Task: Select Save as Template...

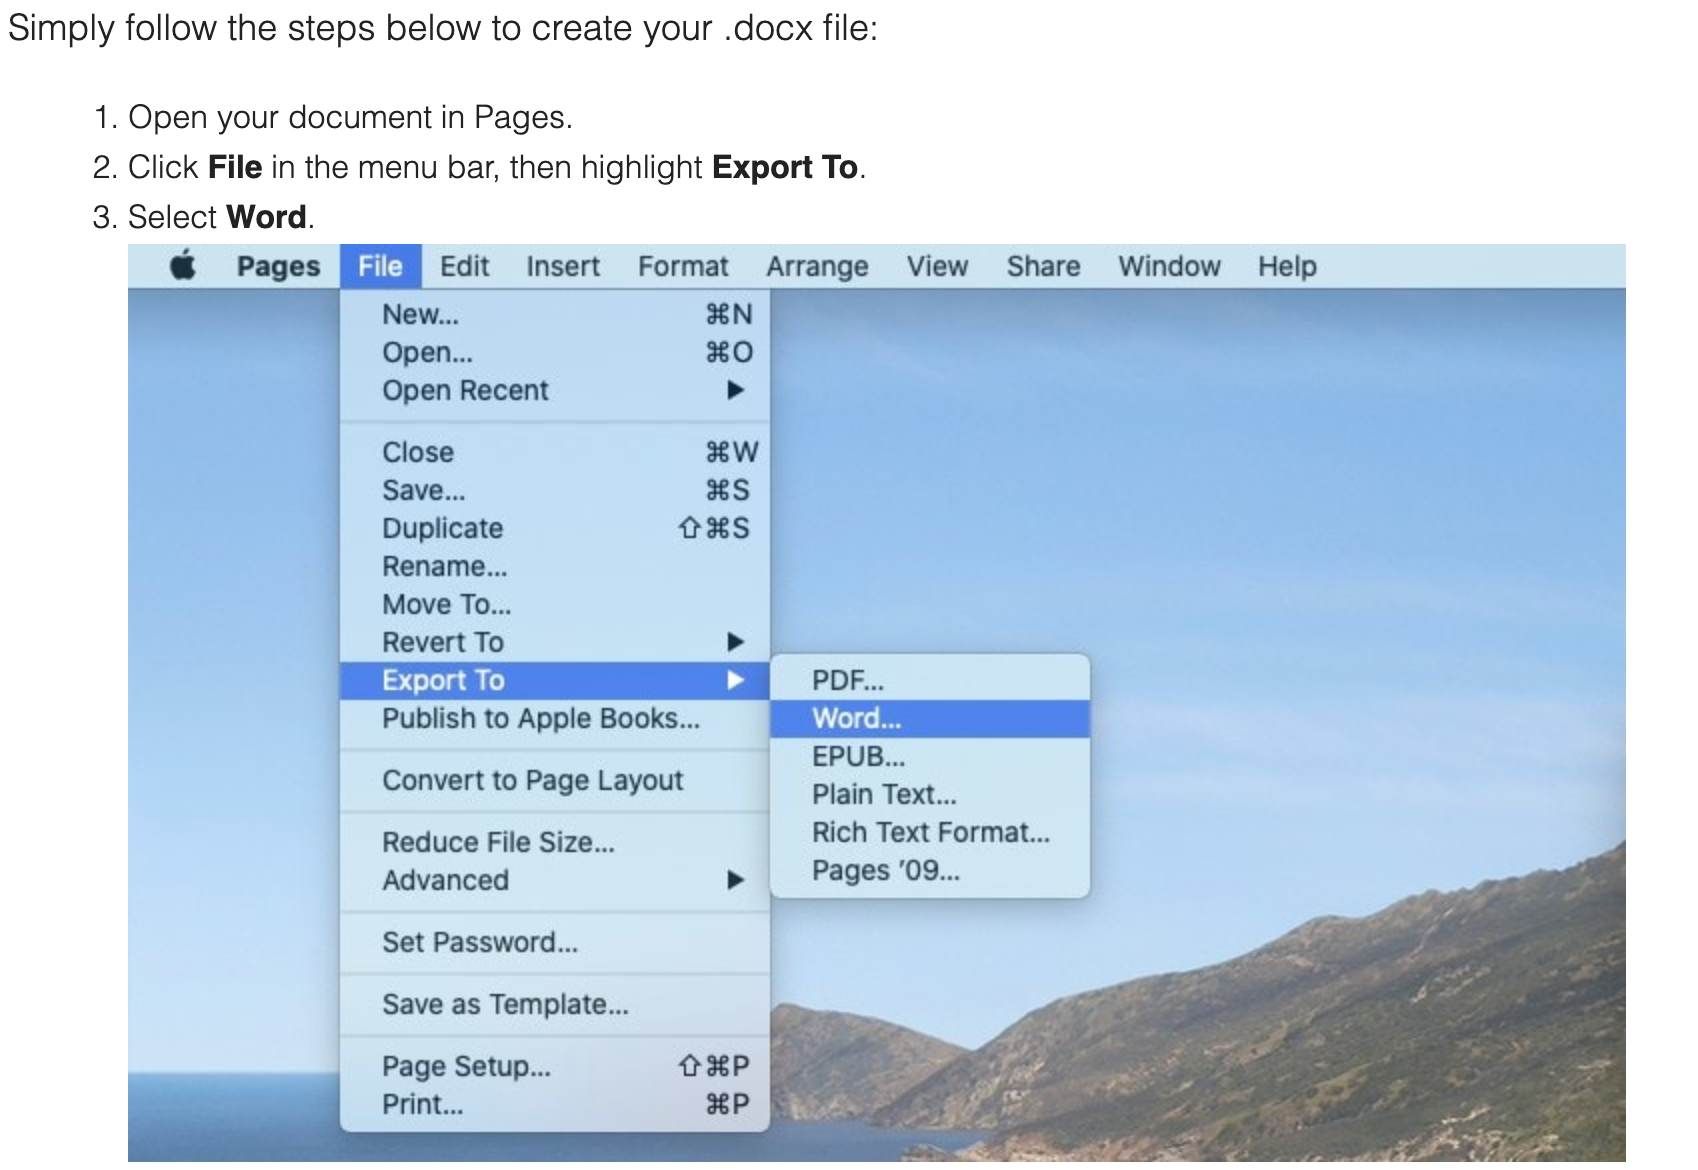Action: click(x=555, y=1004)
